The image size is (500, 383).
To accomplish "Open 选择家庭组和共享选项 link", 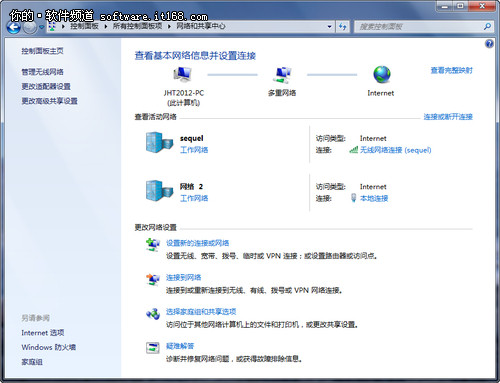I will pos(201,312).
